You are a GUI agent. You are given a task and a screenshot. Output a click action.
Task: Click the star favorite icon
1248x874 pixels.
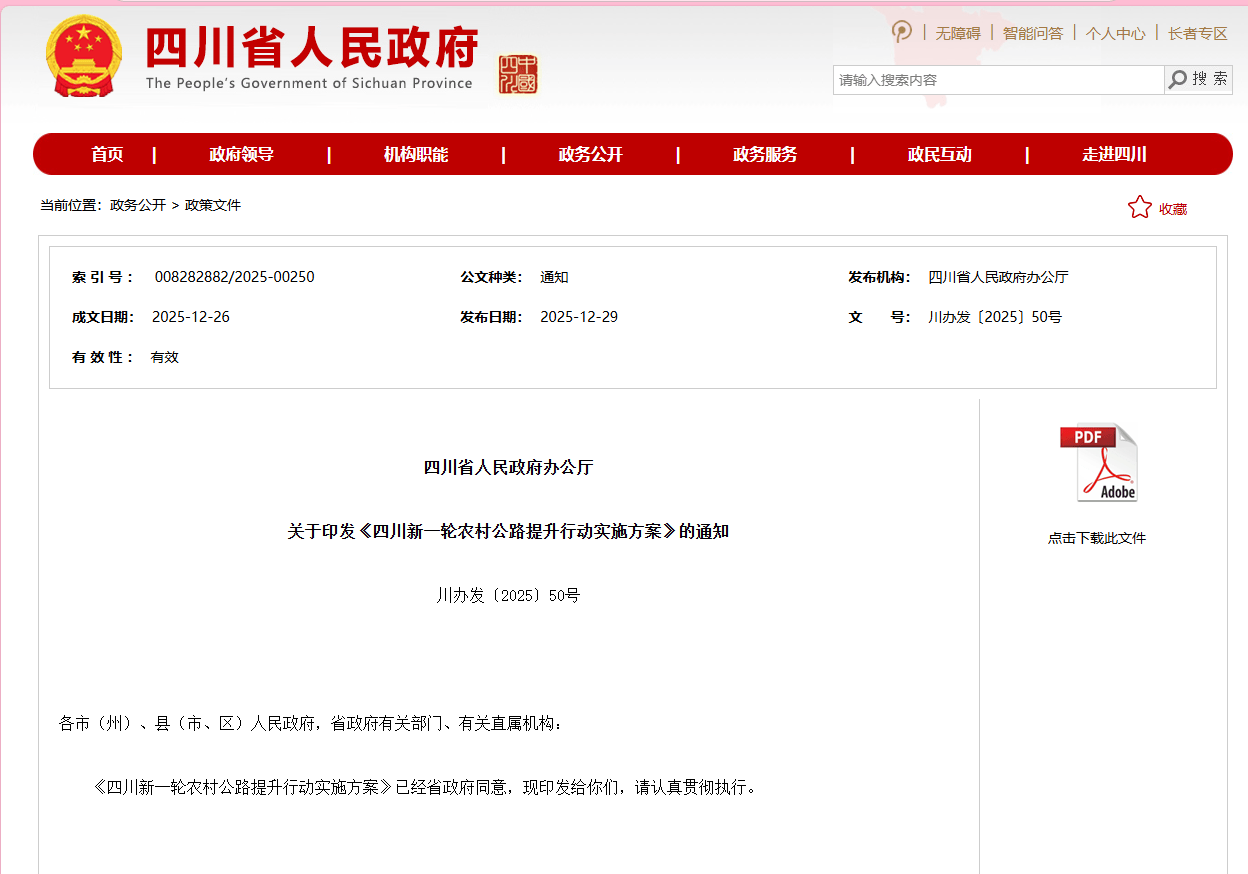point(1139,208)
